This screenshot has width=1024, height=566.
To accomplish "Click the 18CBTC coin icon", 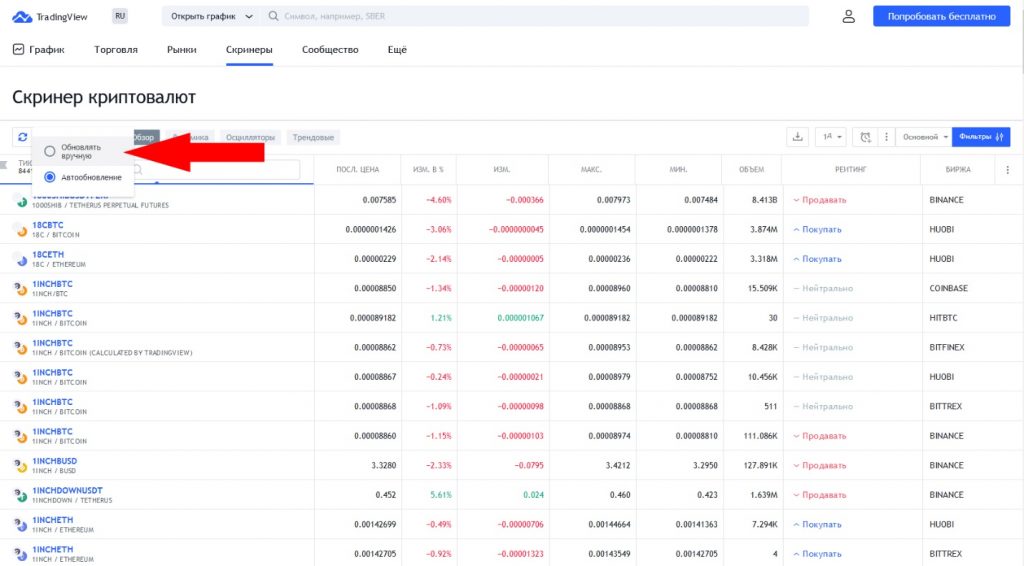I will 21,230.
